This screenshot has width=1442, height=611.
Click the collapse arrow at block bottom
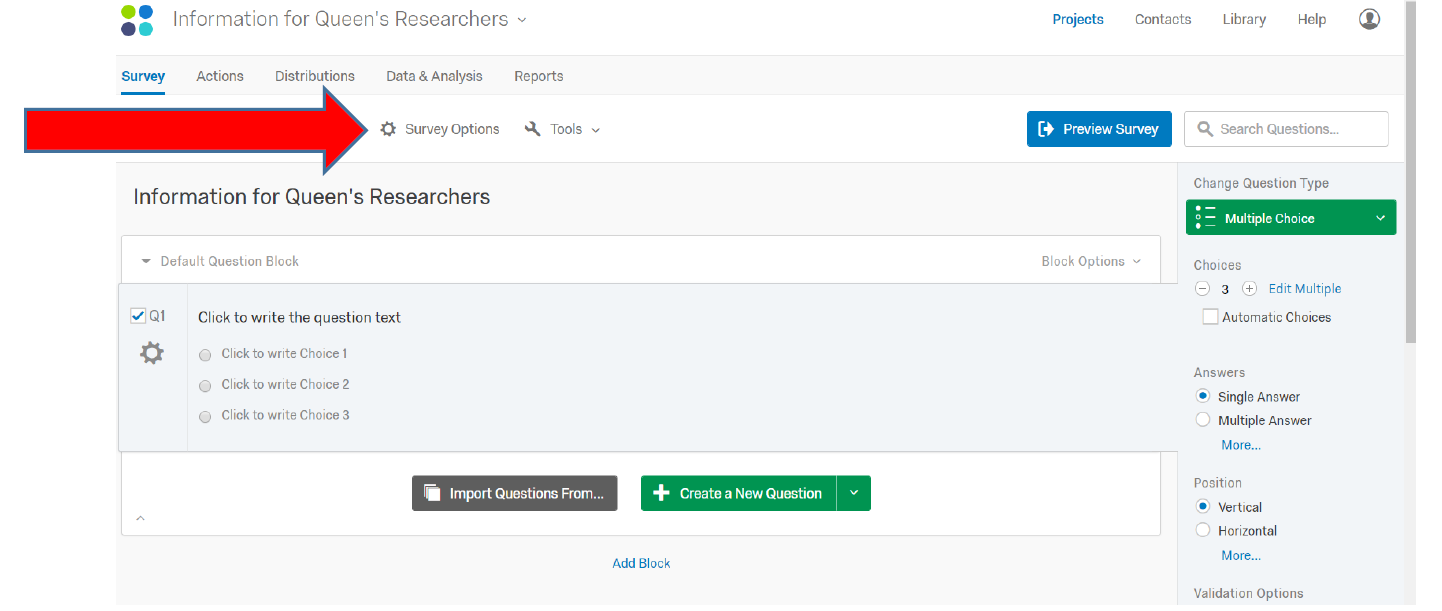point(140,517)
